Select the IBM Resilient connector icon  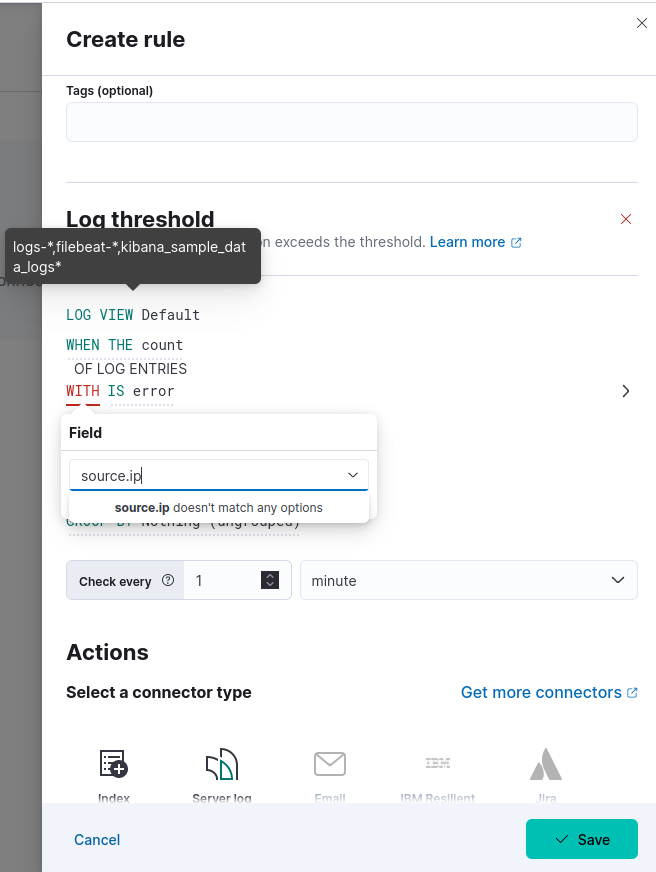point(437,765)
